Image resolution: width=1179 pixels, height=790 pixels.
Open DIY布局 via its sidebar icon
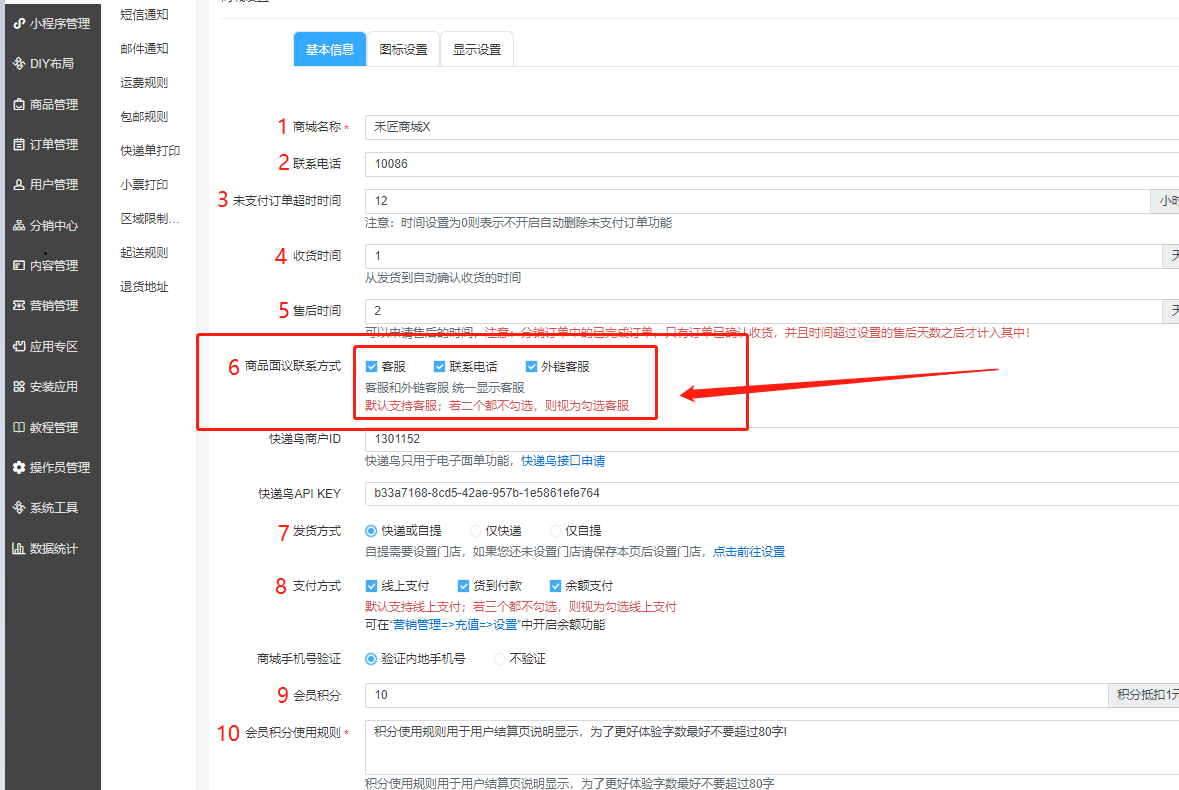pos(19,64)
